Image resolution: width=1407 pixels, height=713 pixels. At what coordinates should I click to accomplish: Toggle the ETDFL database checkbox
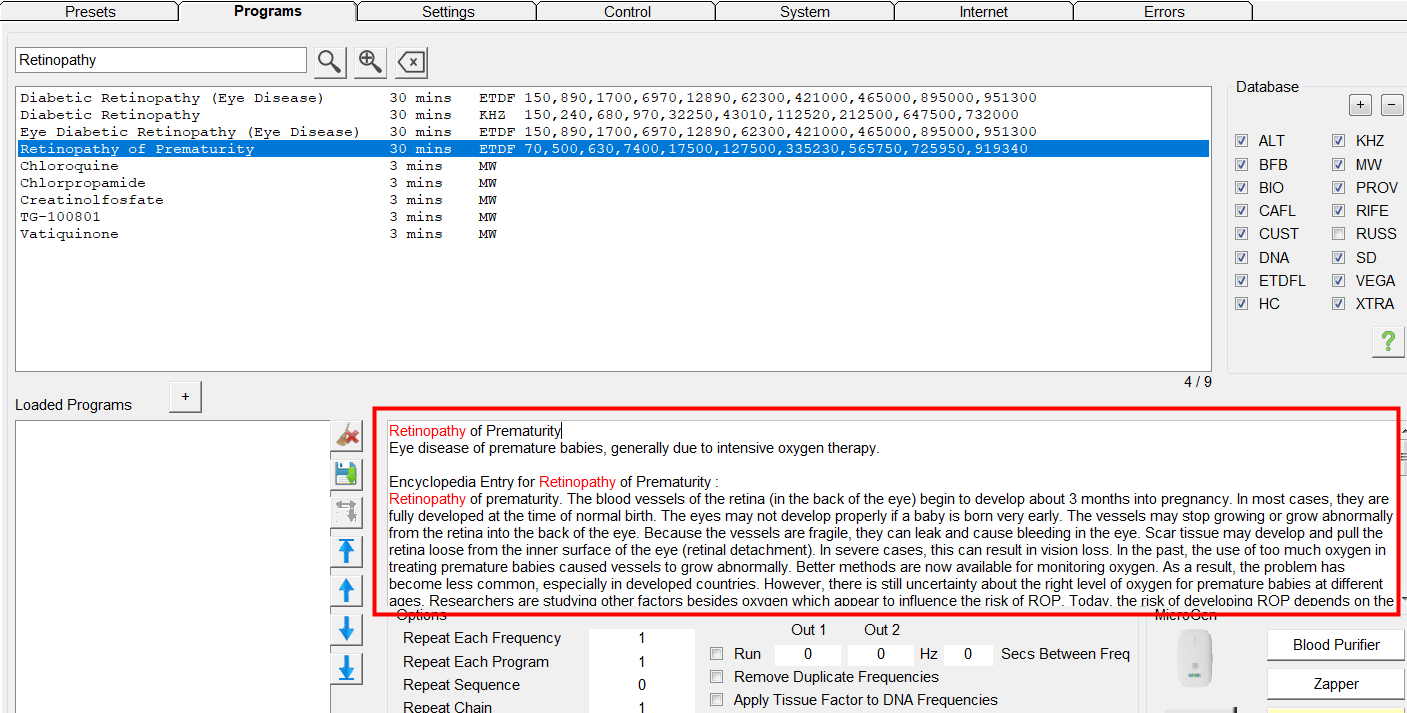(x=1242, y=280)
